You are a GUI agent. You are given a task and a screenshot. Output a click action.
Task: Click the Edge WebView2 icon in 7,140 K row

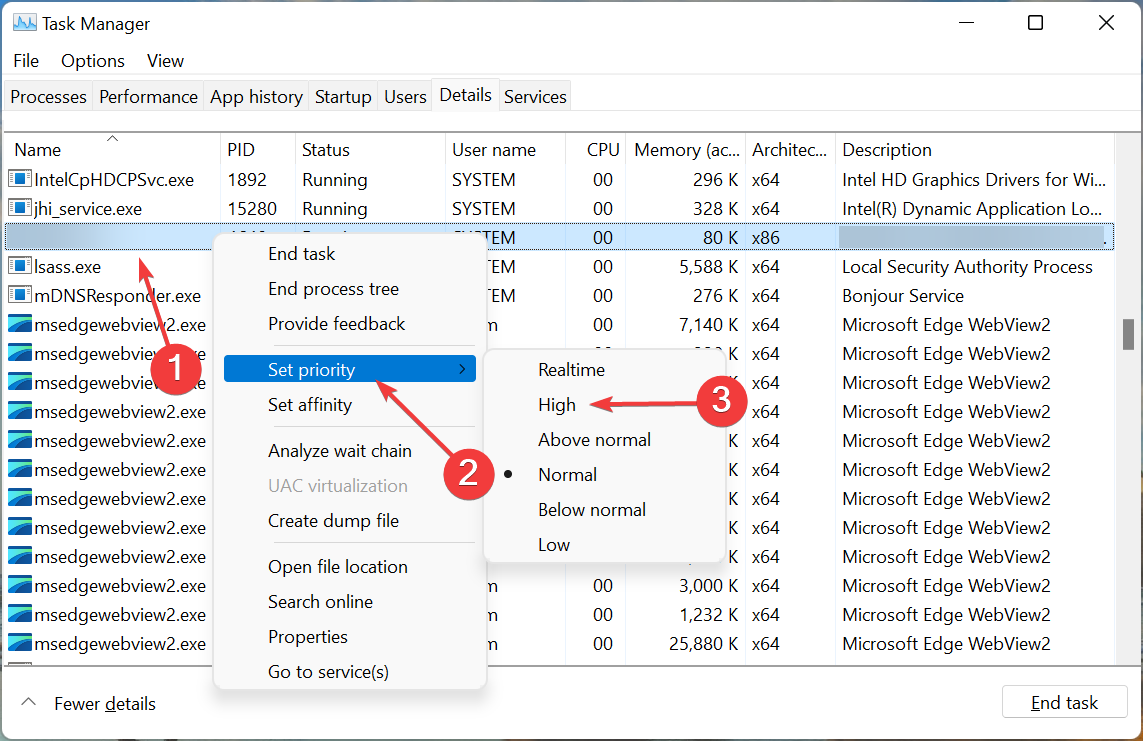point(20,324)
